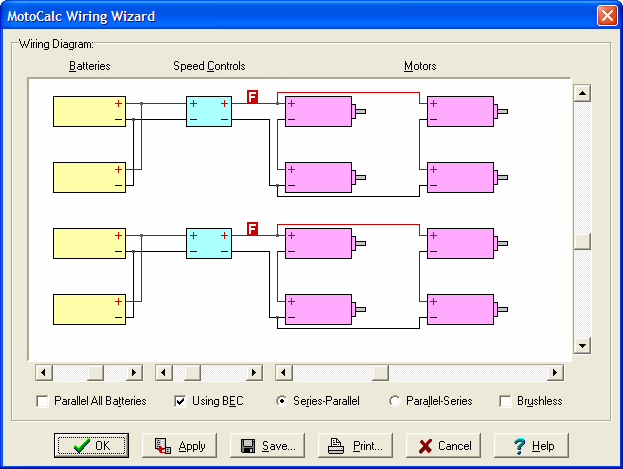This screenshot has width=623, height=469.
Task: Click the lower red fuse F icon
Action: tap(252, 229)
